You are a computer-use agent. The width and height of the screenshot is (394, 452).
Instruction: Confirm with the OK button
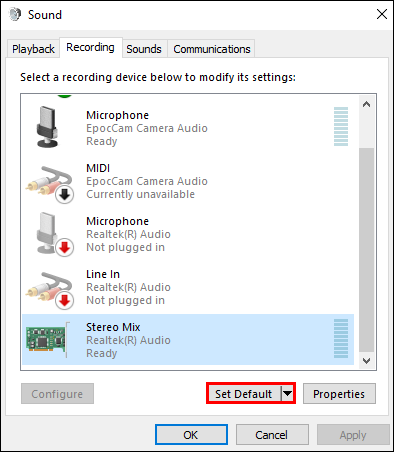[x=191, y=435]
